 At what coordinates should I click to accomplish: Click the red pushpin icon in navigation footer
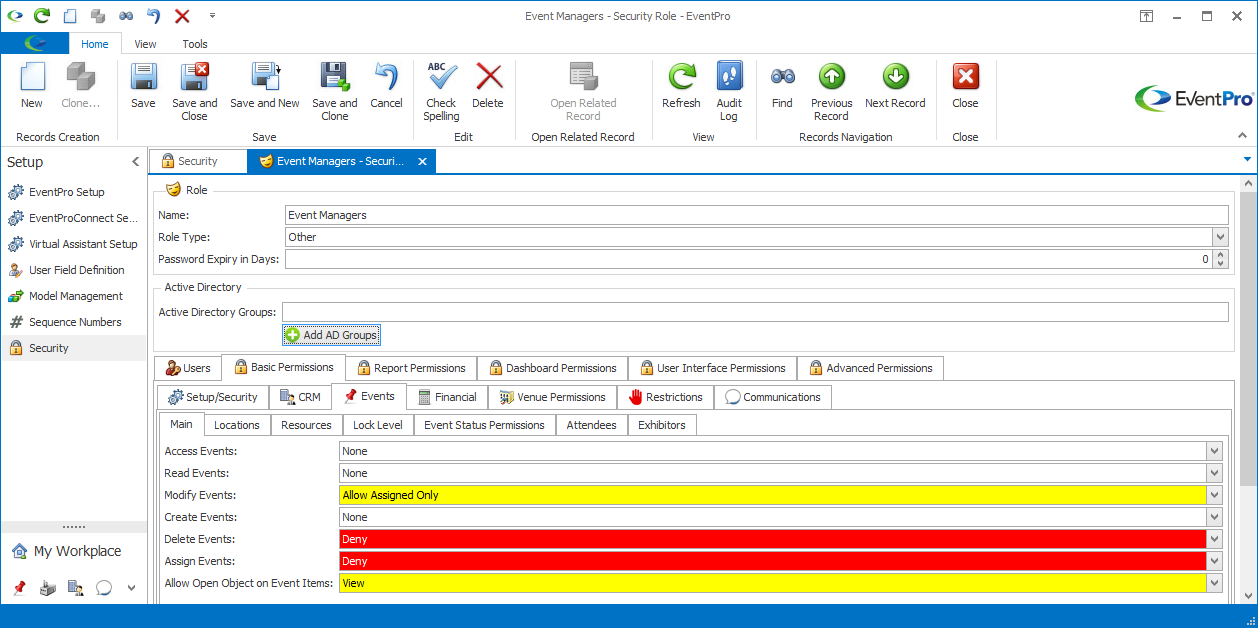pyautogui.click(x=19, y=588)
